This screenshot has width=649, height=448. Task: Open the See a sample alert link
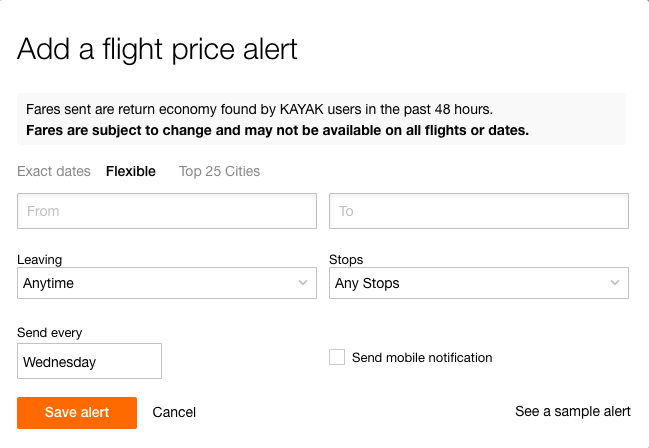(x=573, y=412)
